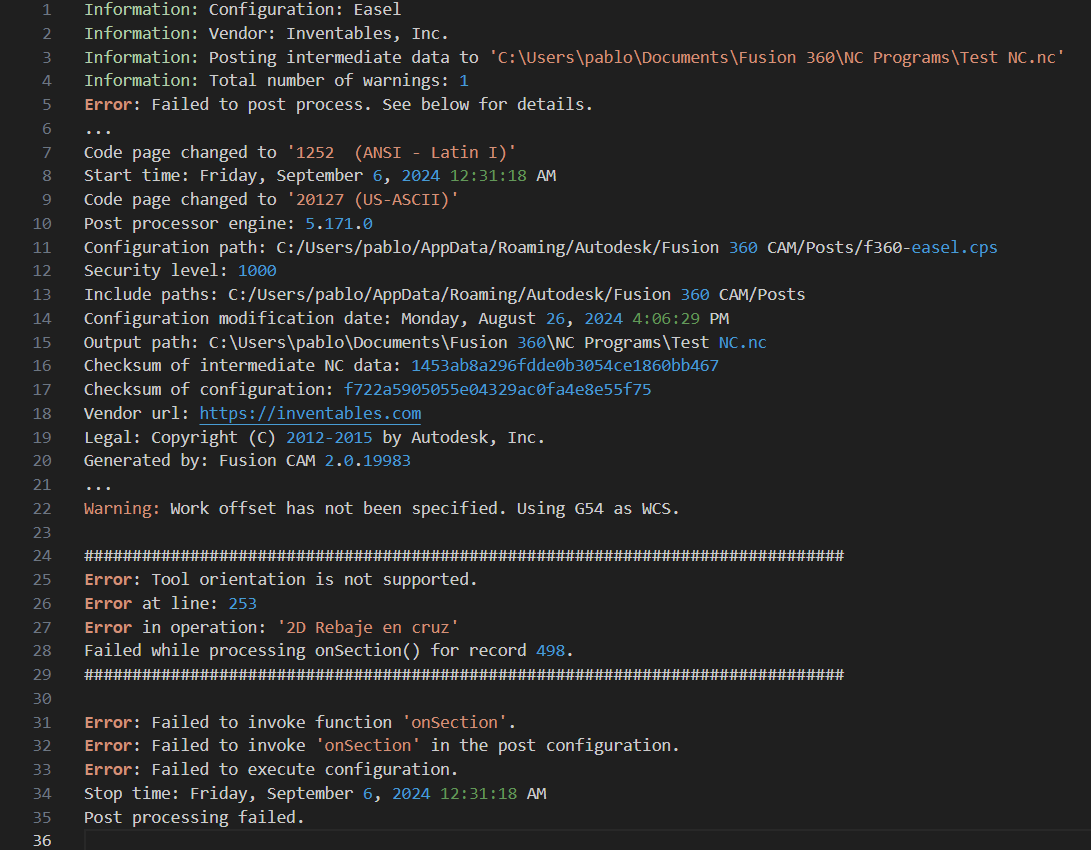Click the hash separator on line 24
1091x850 pixels.
pyautogui.click(x=464, y=556)
